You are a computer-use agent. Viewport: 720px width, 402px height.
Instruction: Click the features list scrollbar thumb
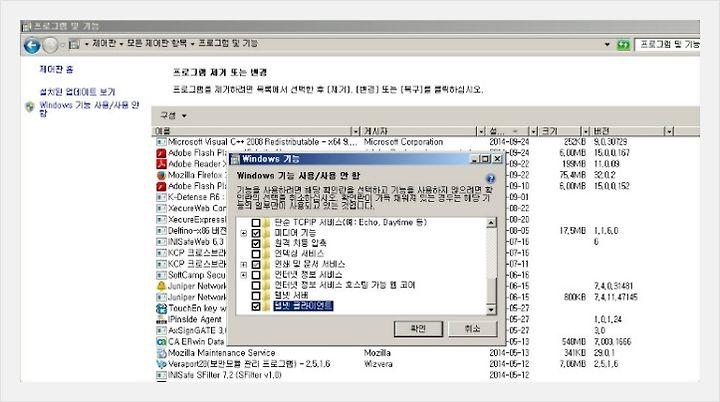(x=491, y=290)
